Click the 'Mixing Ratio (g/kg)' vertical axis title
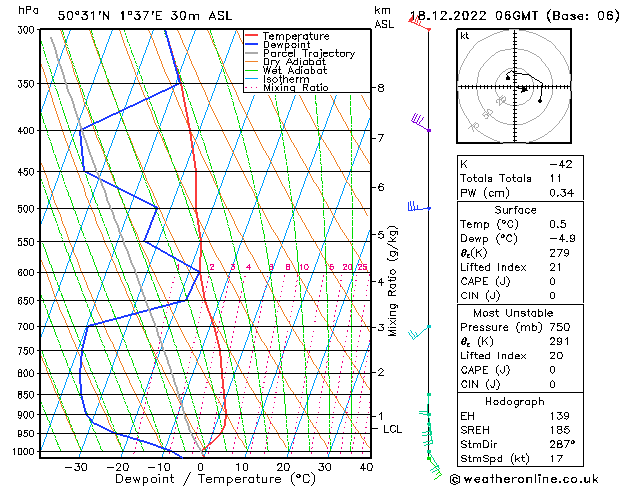629x486 pixels. pyautogui.click(x=392, y=281)
